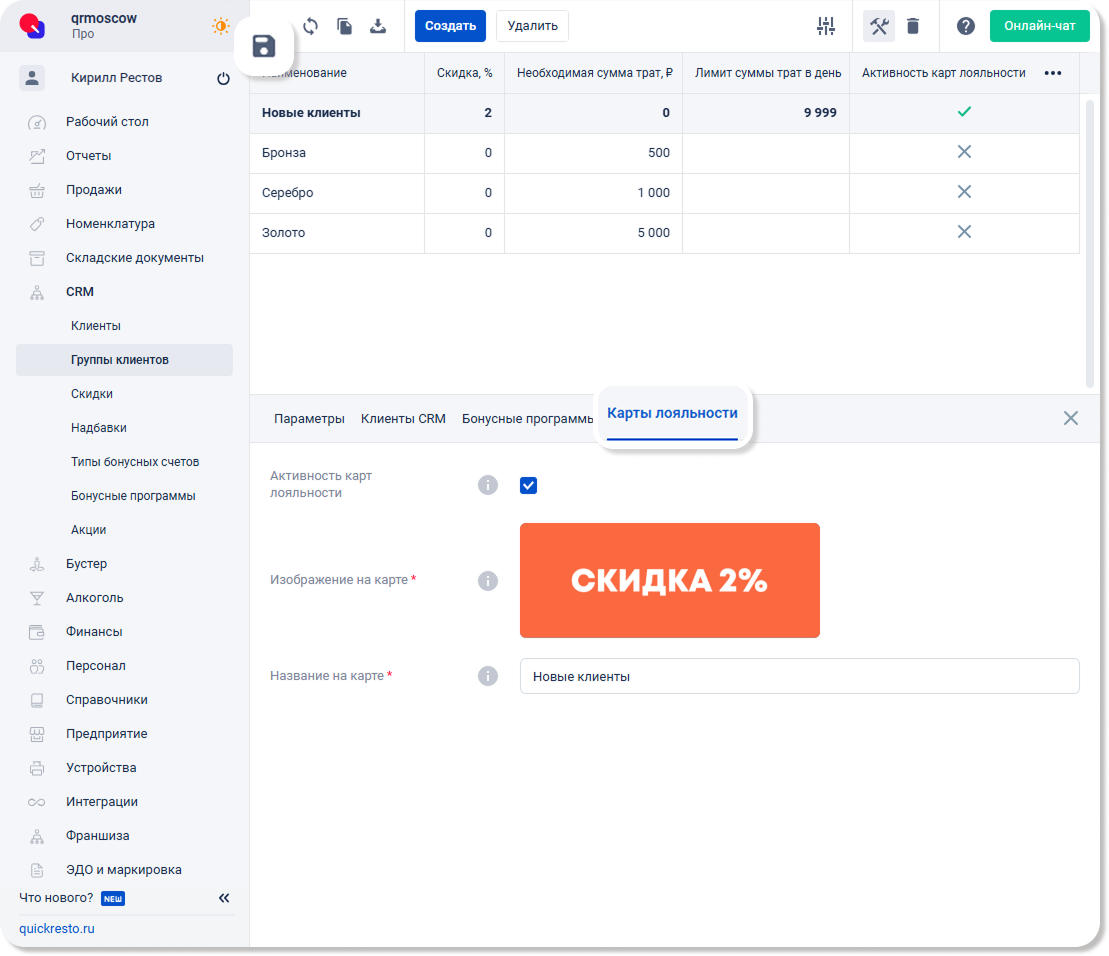1109x956 pixels.
Task: Click the Название на карте input field
Action: [x=799, y=676]
